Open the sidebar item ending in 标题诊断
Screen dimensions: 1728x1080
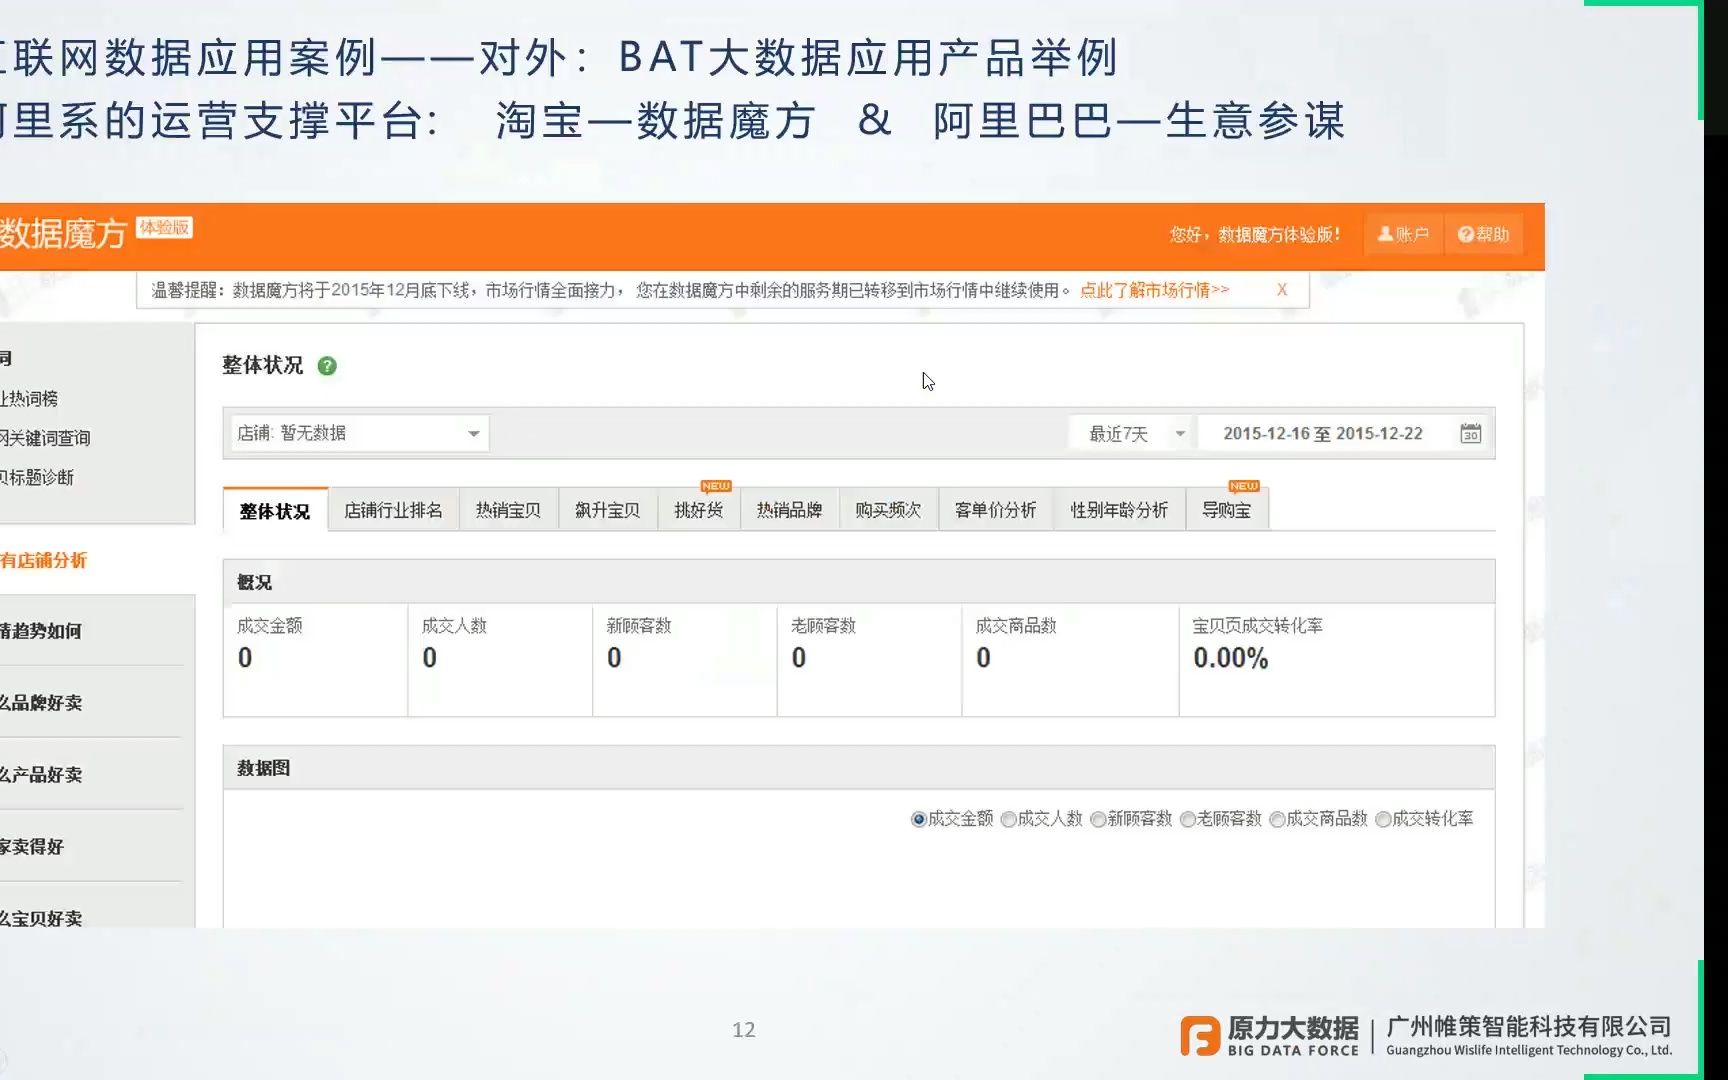38,477
